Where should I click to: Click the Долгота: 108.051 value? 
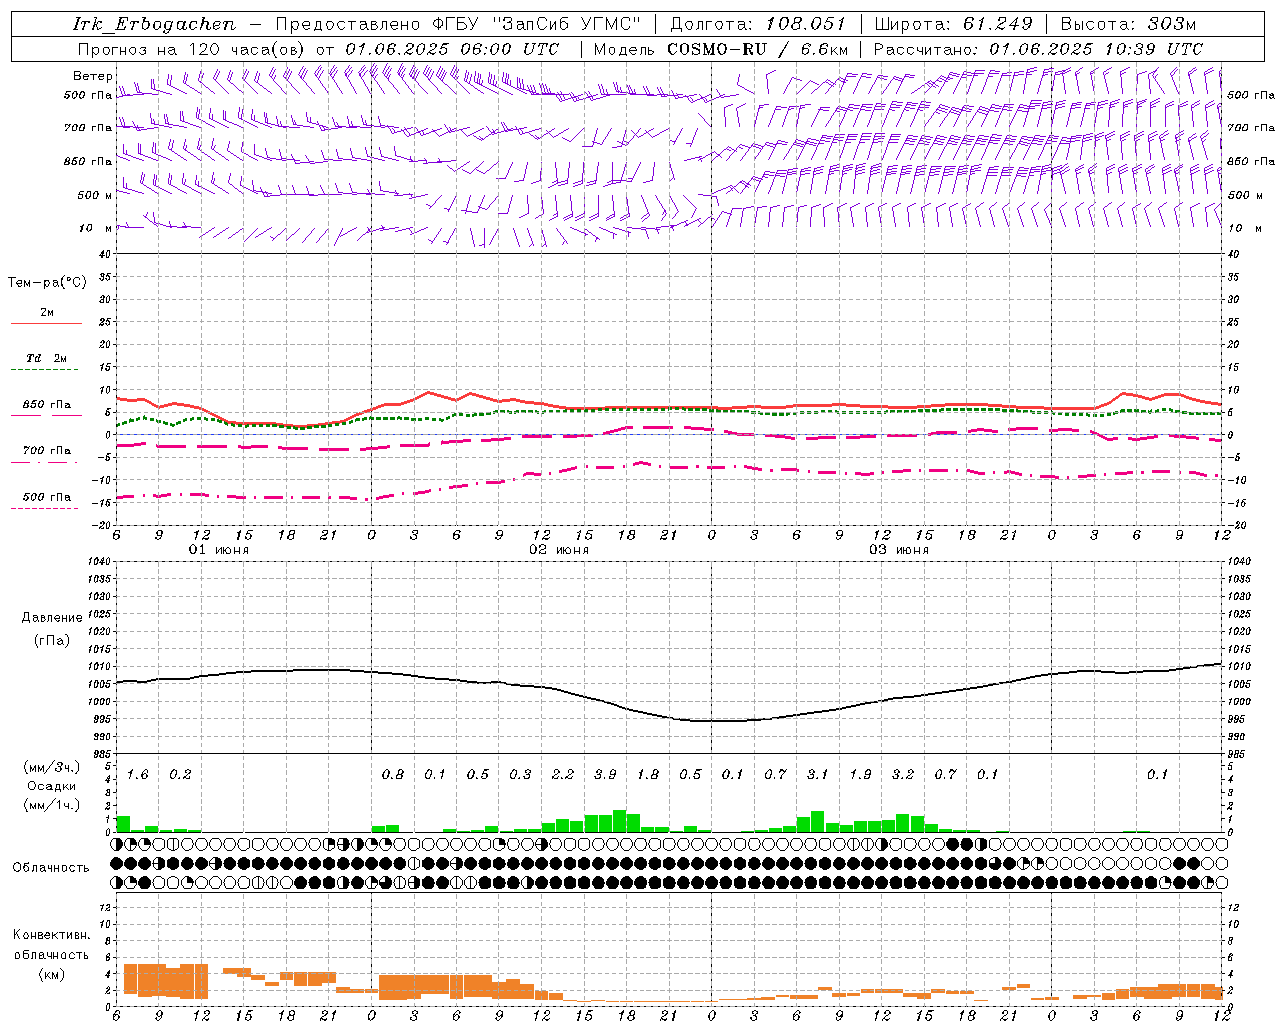pyautogui.click(x=757, y=24)
